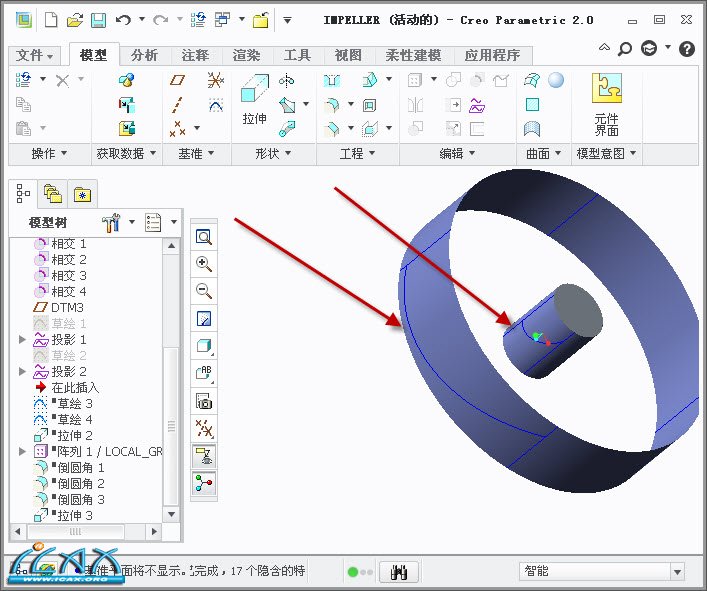Toggle the spin center icon
Viewport: 707px width, 591px height.
click(x=204, y=484)
